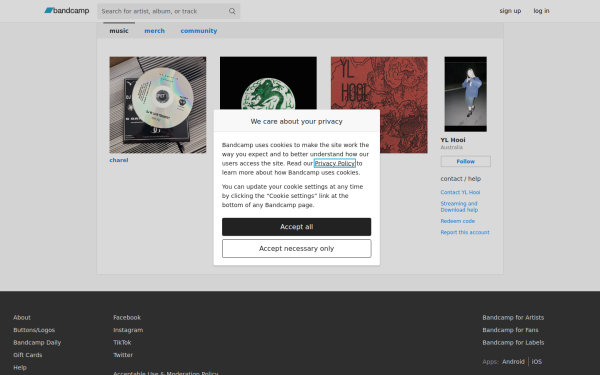Open the Twitter footer link

tap(123, 355)
